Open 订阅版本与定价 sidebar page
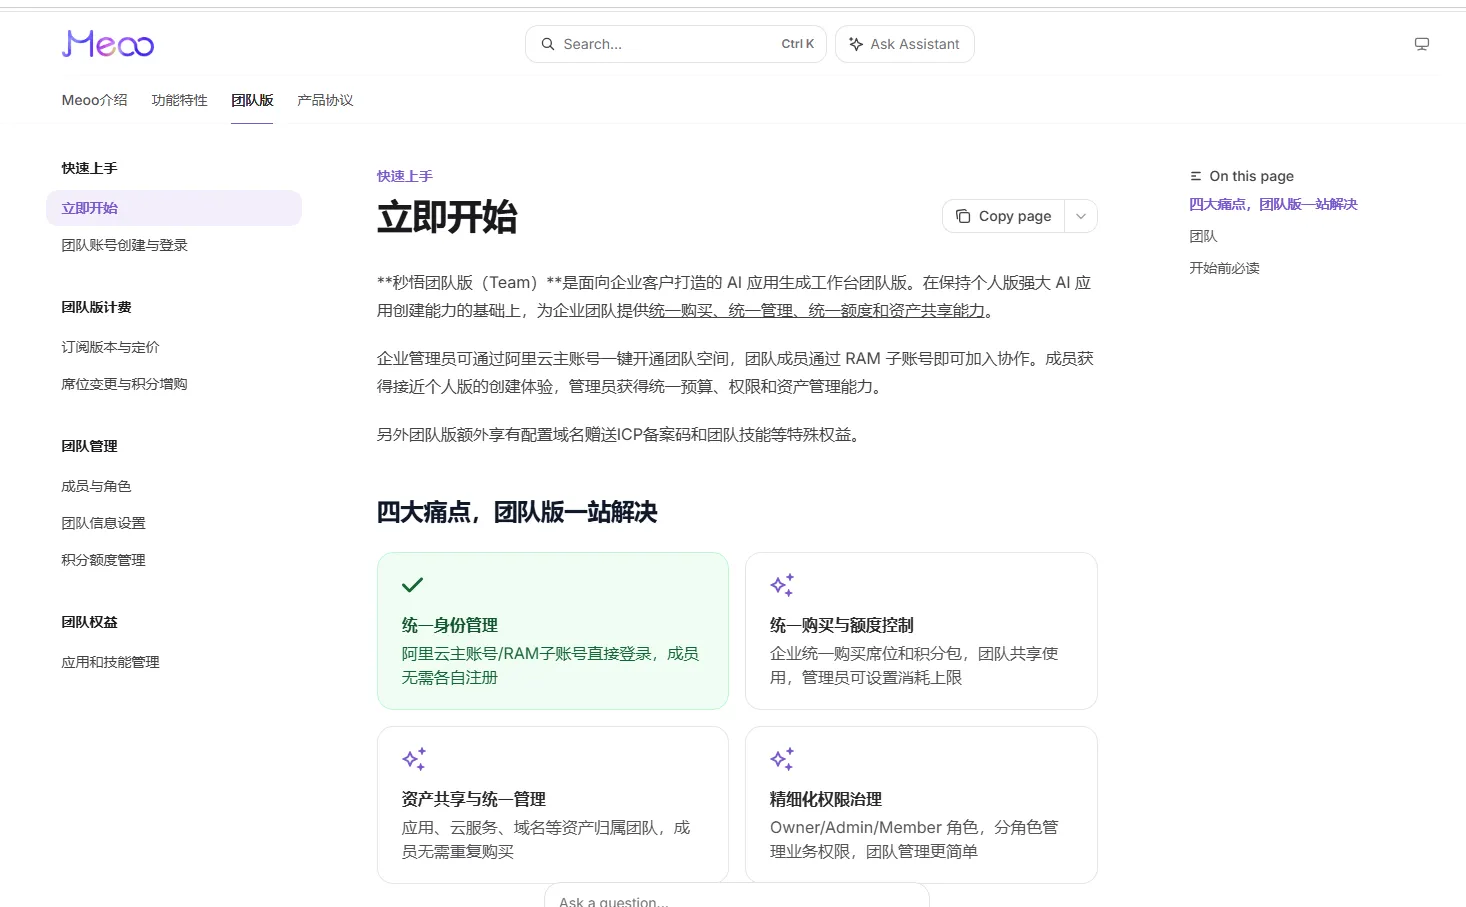1466x907 pixels. [111, 347]
